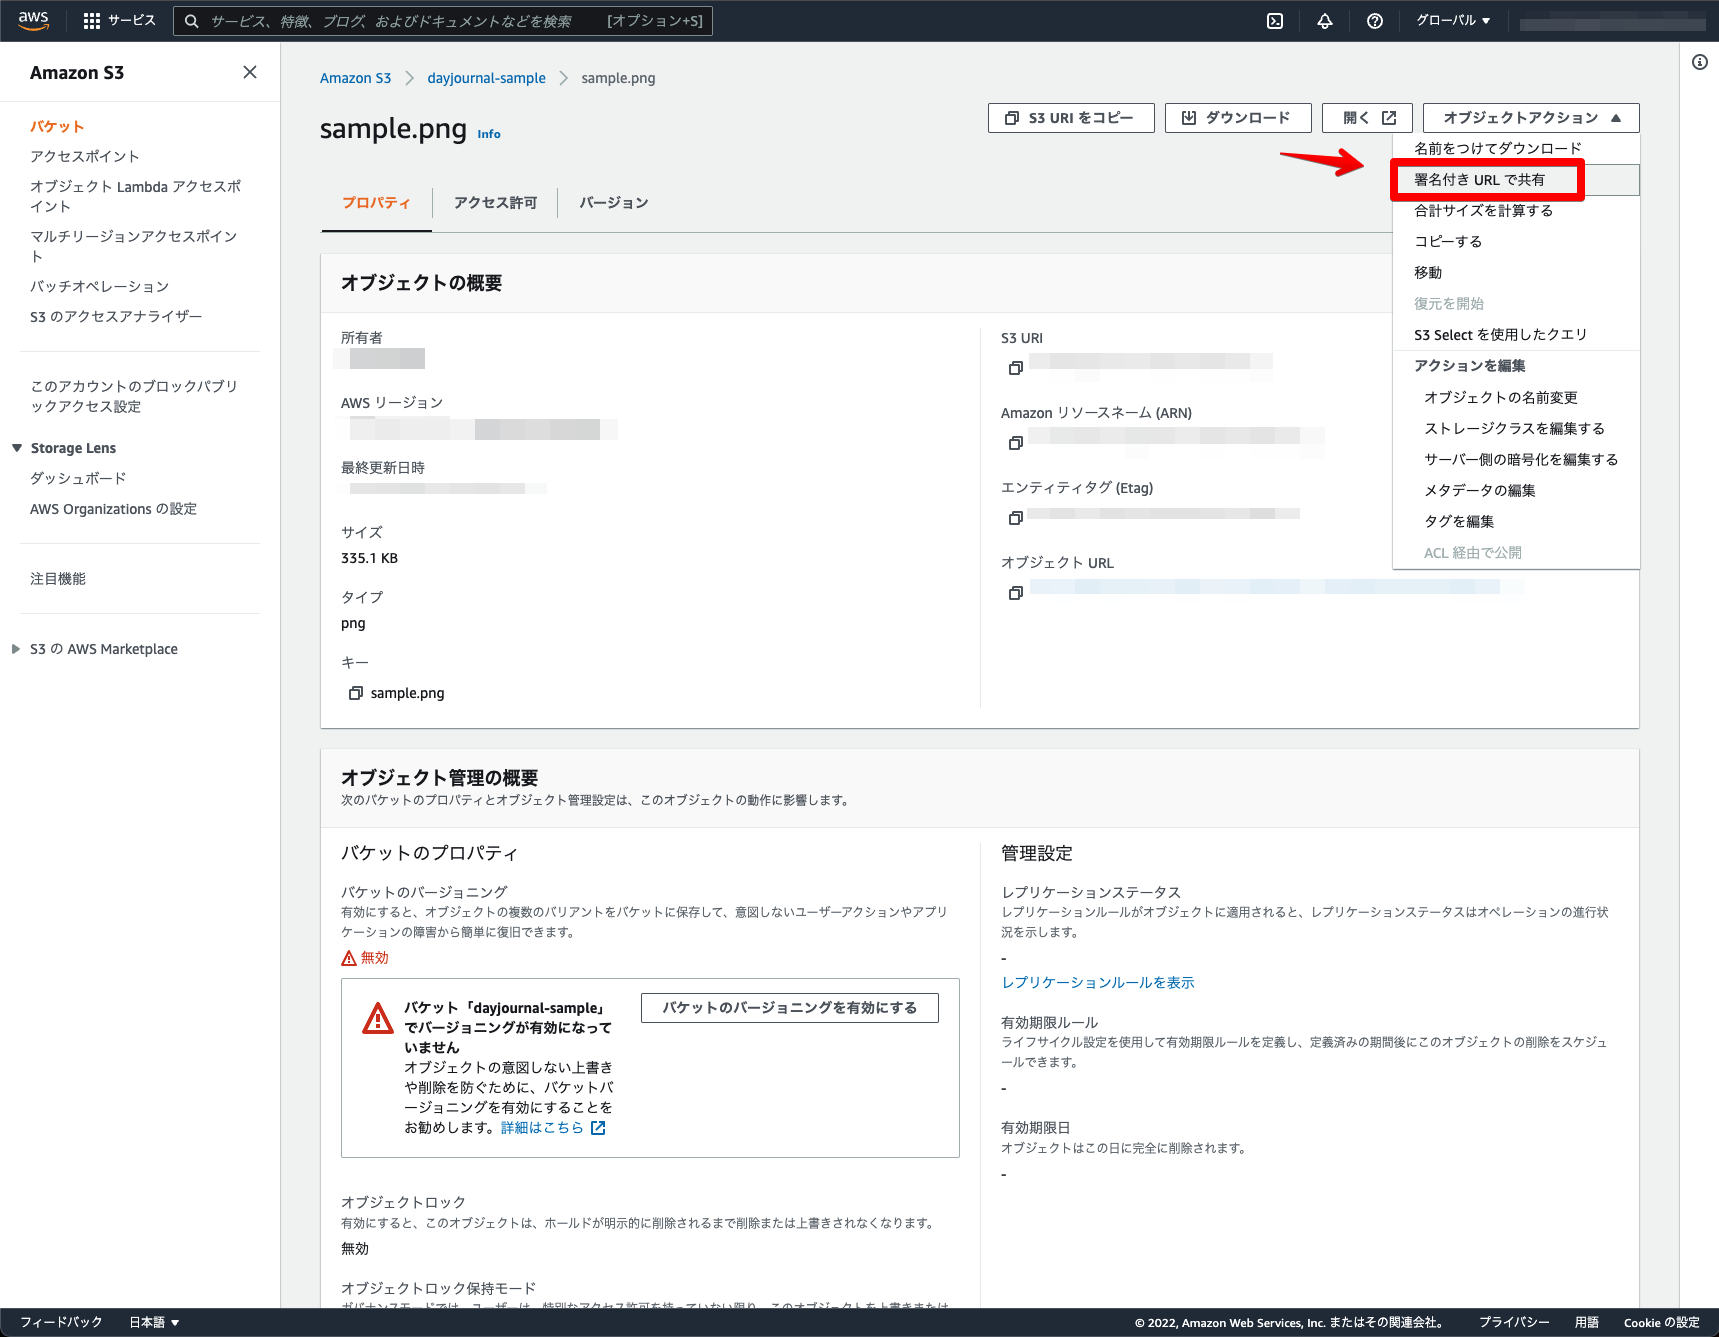1719x1337 pixels.
Task: Open Cookie の設定 footer link
Action: point(1661,1322)
